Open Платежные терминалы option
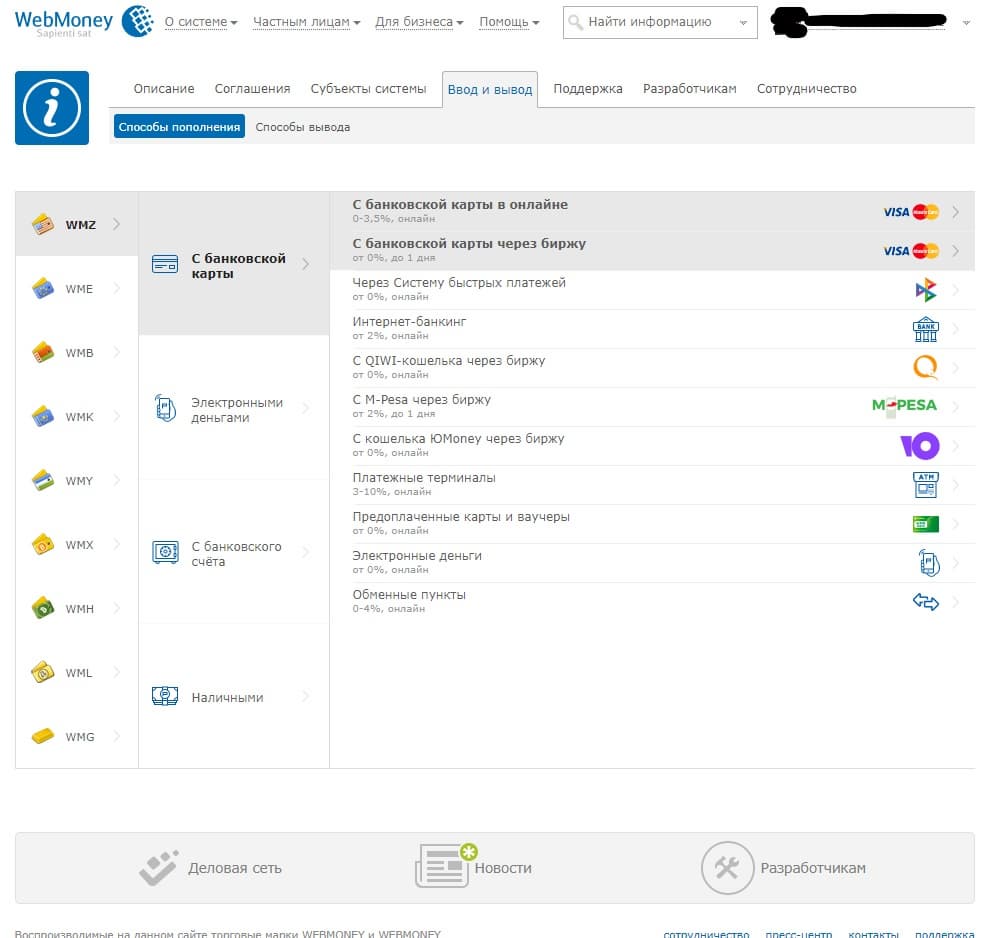Screen dimensions: 988x938 (x=652, y=485)
